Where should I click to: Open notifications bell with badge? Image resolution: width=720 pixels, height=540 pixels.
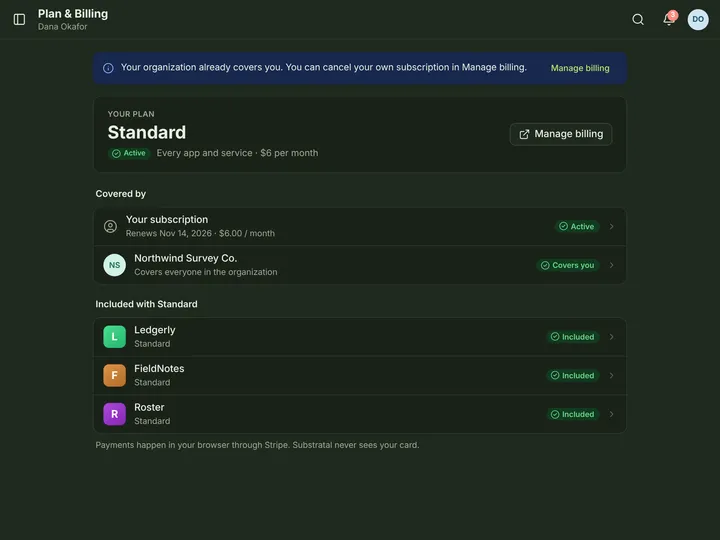669,19
